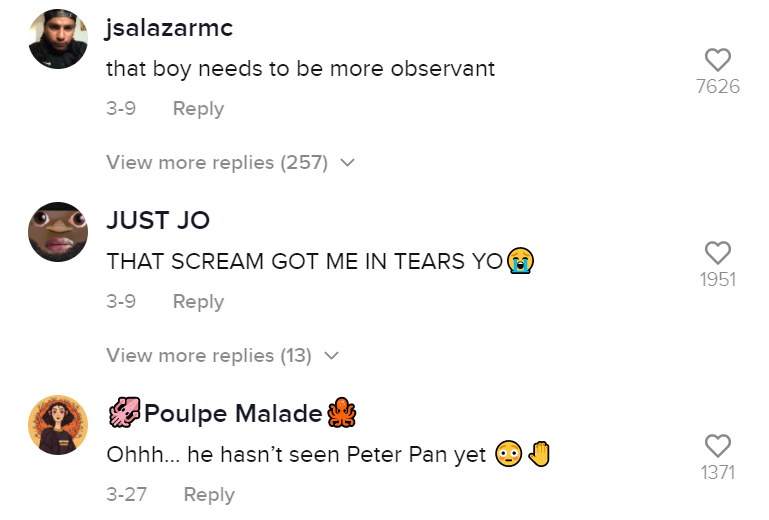Click the flushed face emoji
Viewport: 769px width, 520px height.
509,455
